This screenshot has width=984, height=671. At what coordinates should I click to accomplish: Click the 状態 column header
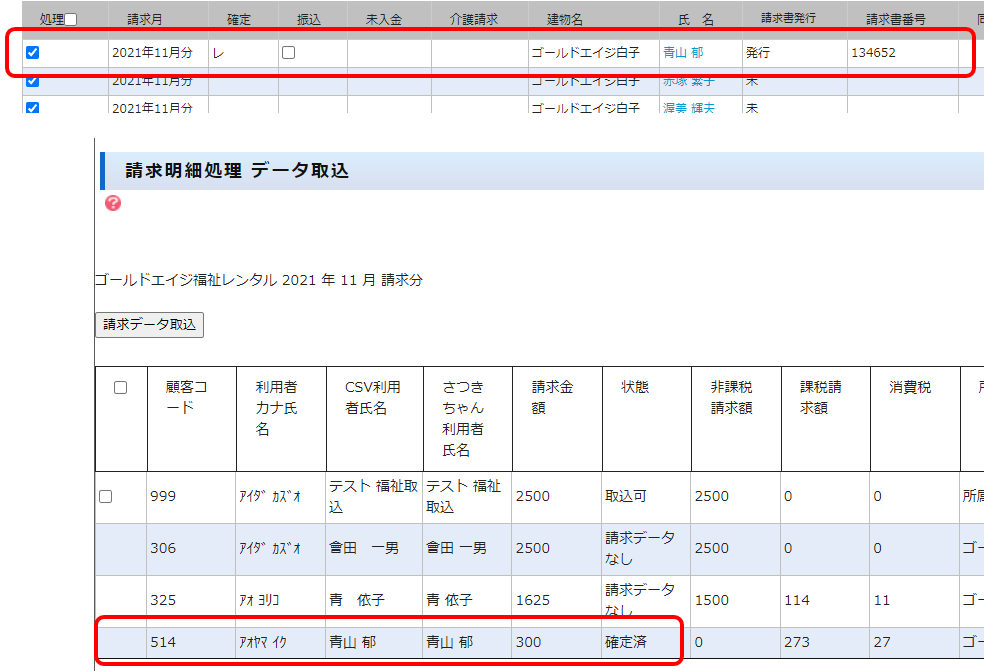[636, 388]
